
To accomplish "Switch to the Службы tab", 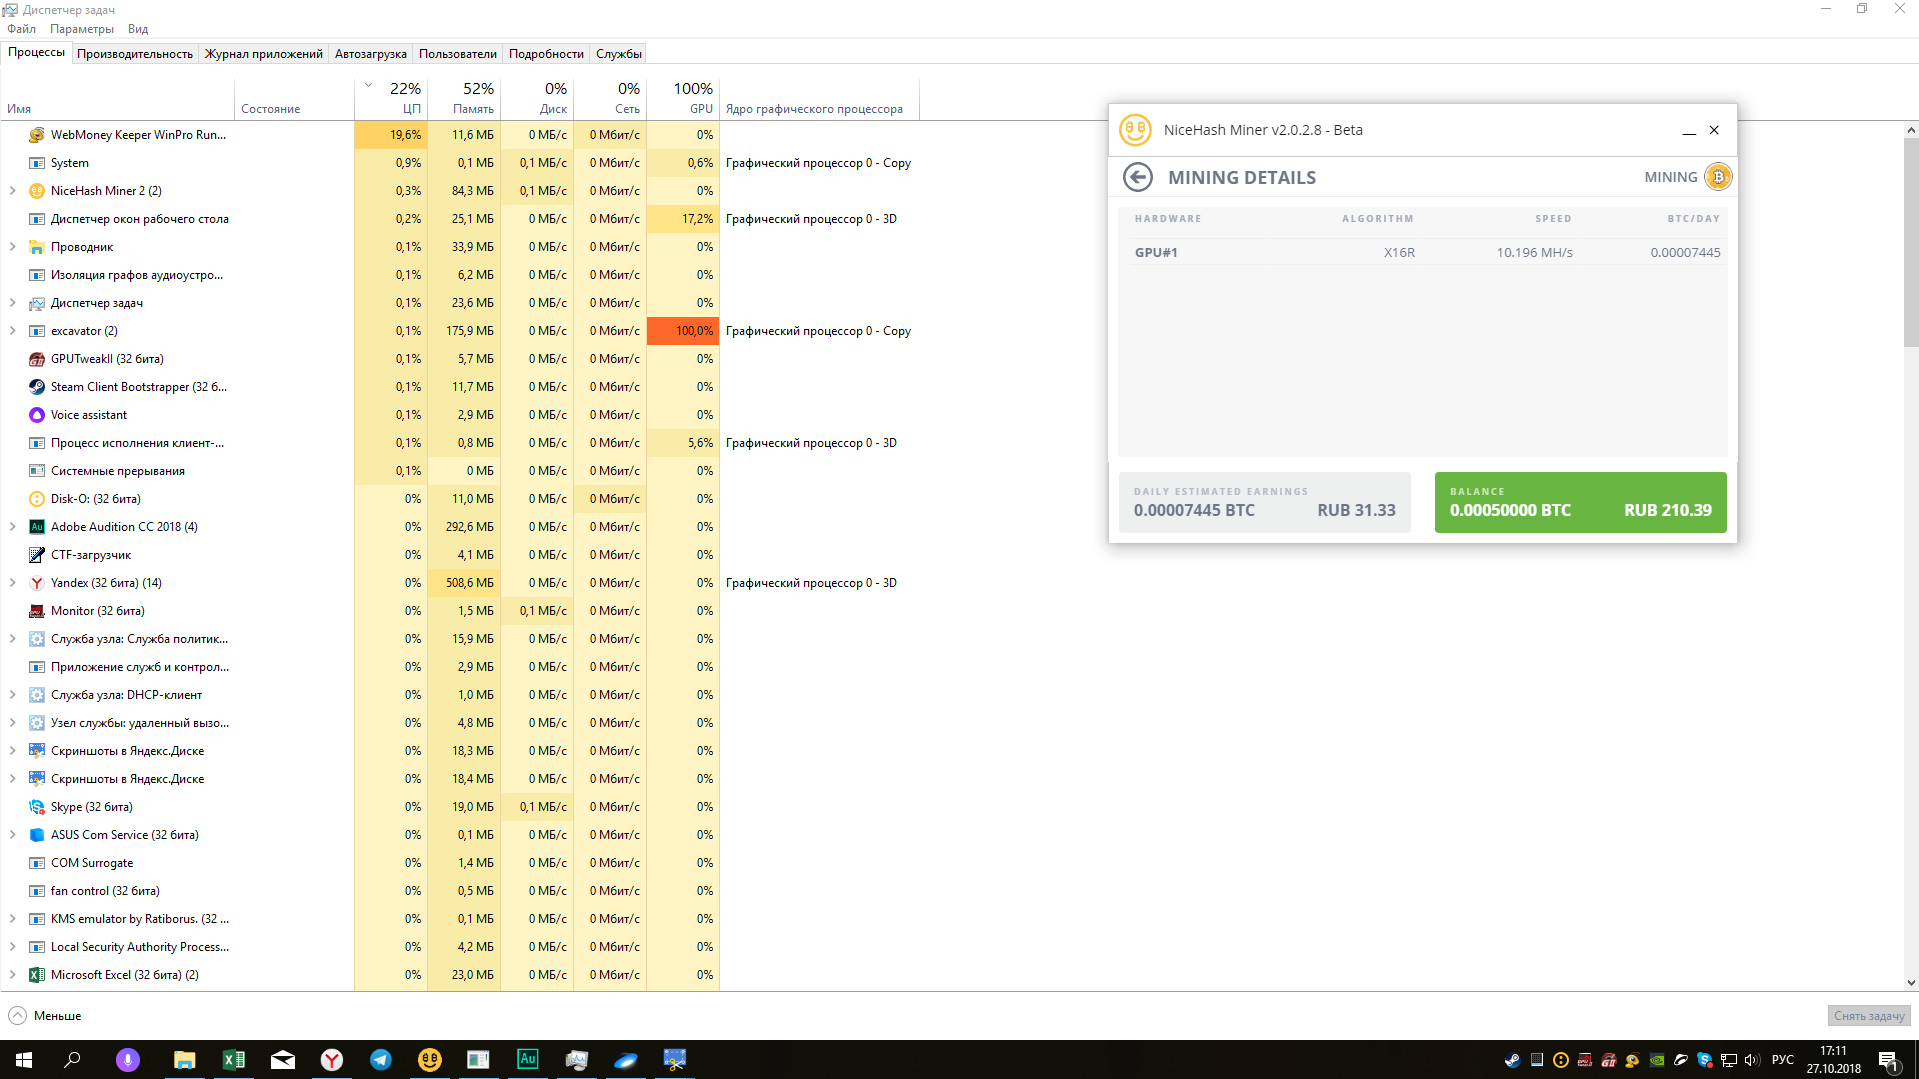I will [619, 54].
